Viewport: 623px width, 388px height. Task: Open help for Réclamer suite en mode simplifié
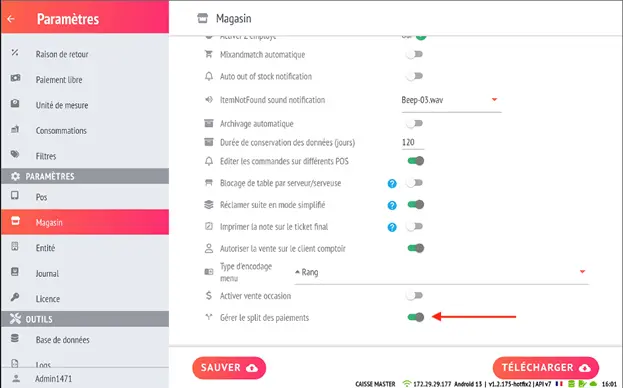coord(392,205)
